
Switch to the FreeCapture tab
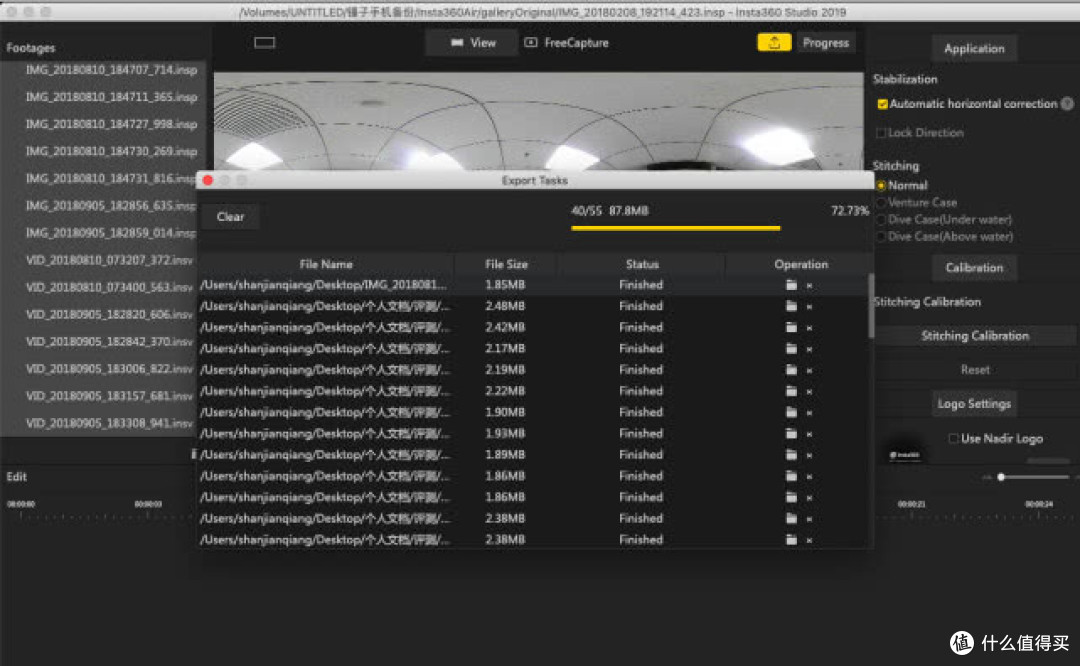pos(567,43)
